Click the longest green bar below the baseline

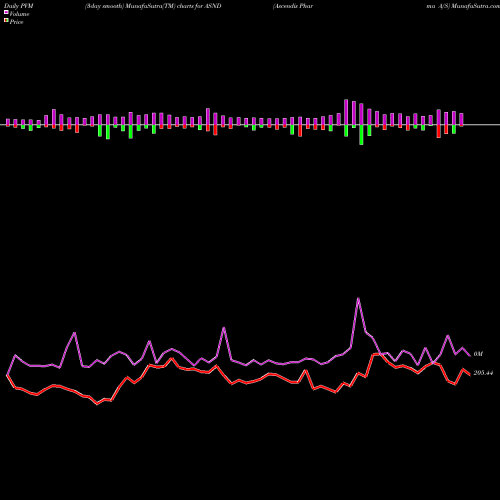pos(361,135)
